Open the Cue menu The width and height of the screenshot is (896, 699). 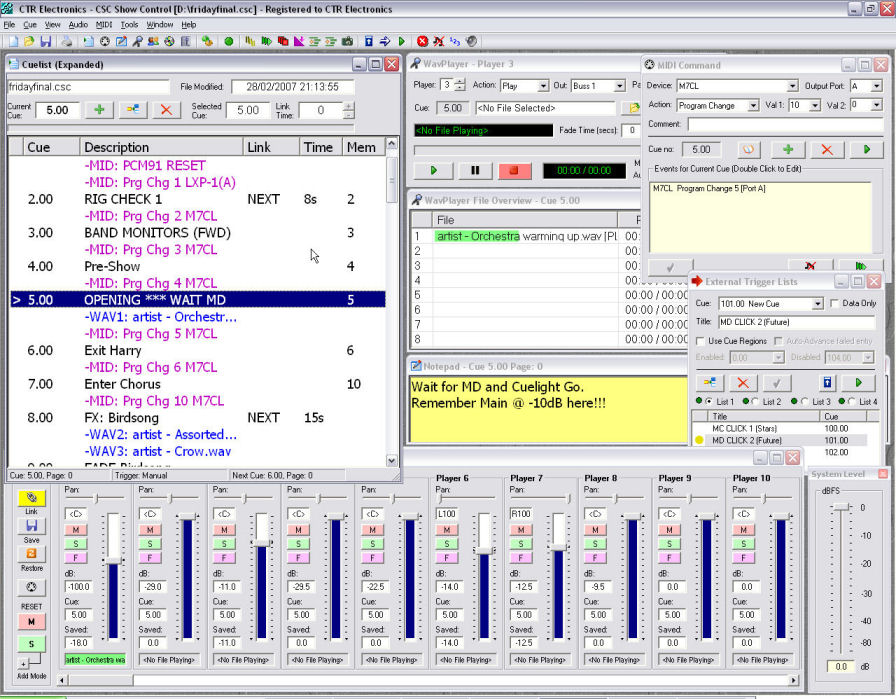click(x=30, y=25)
